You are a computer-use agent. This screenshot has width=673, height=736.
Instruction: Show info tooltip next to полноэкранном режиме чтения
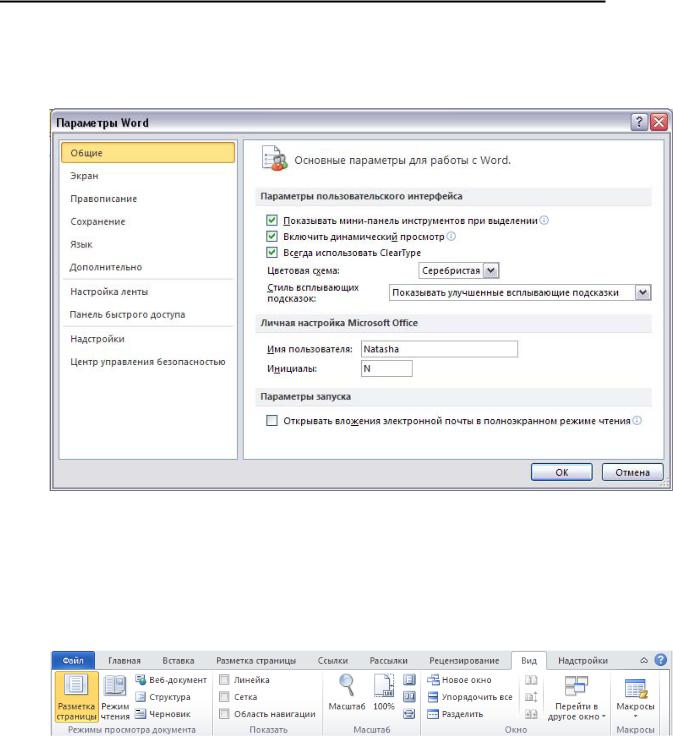coord(637,420)
